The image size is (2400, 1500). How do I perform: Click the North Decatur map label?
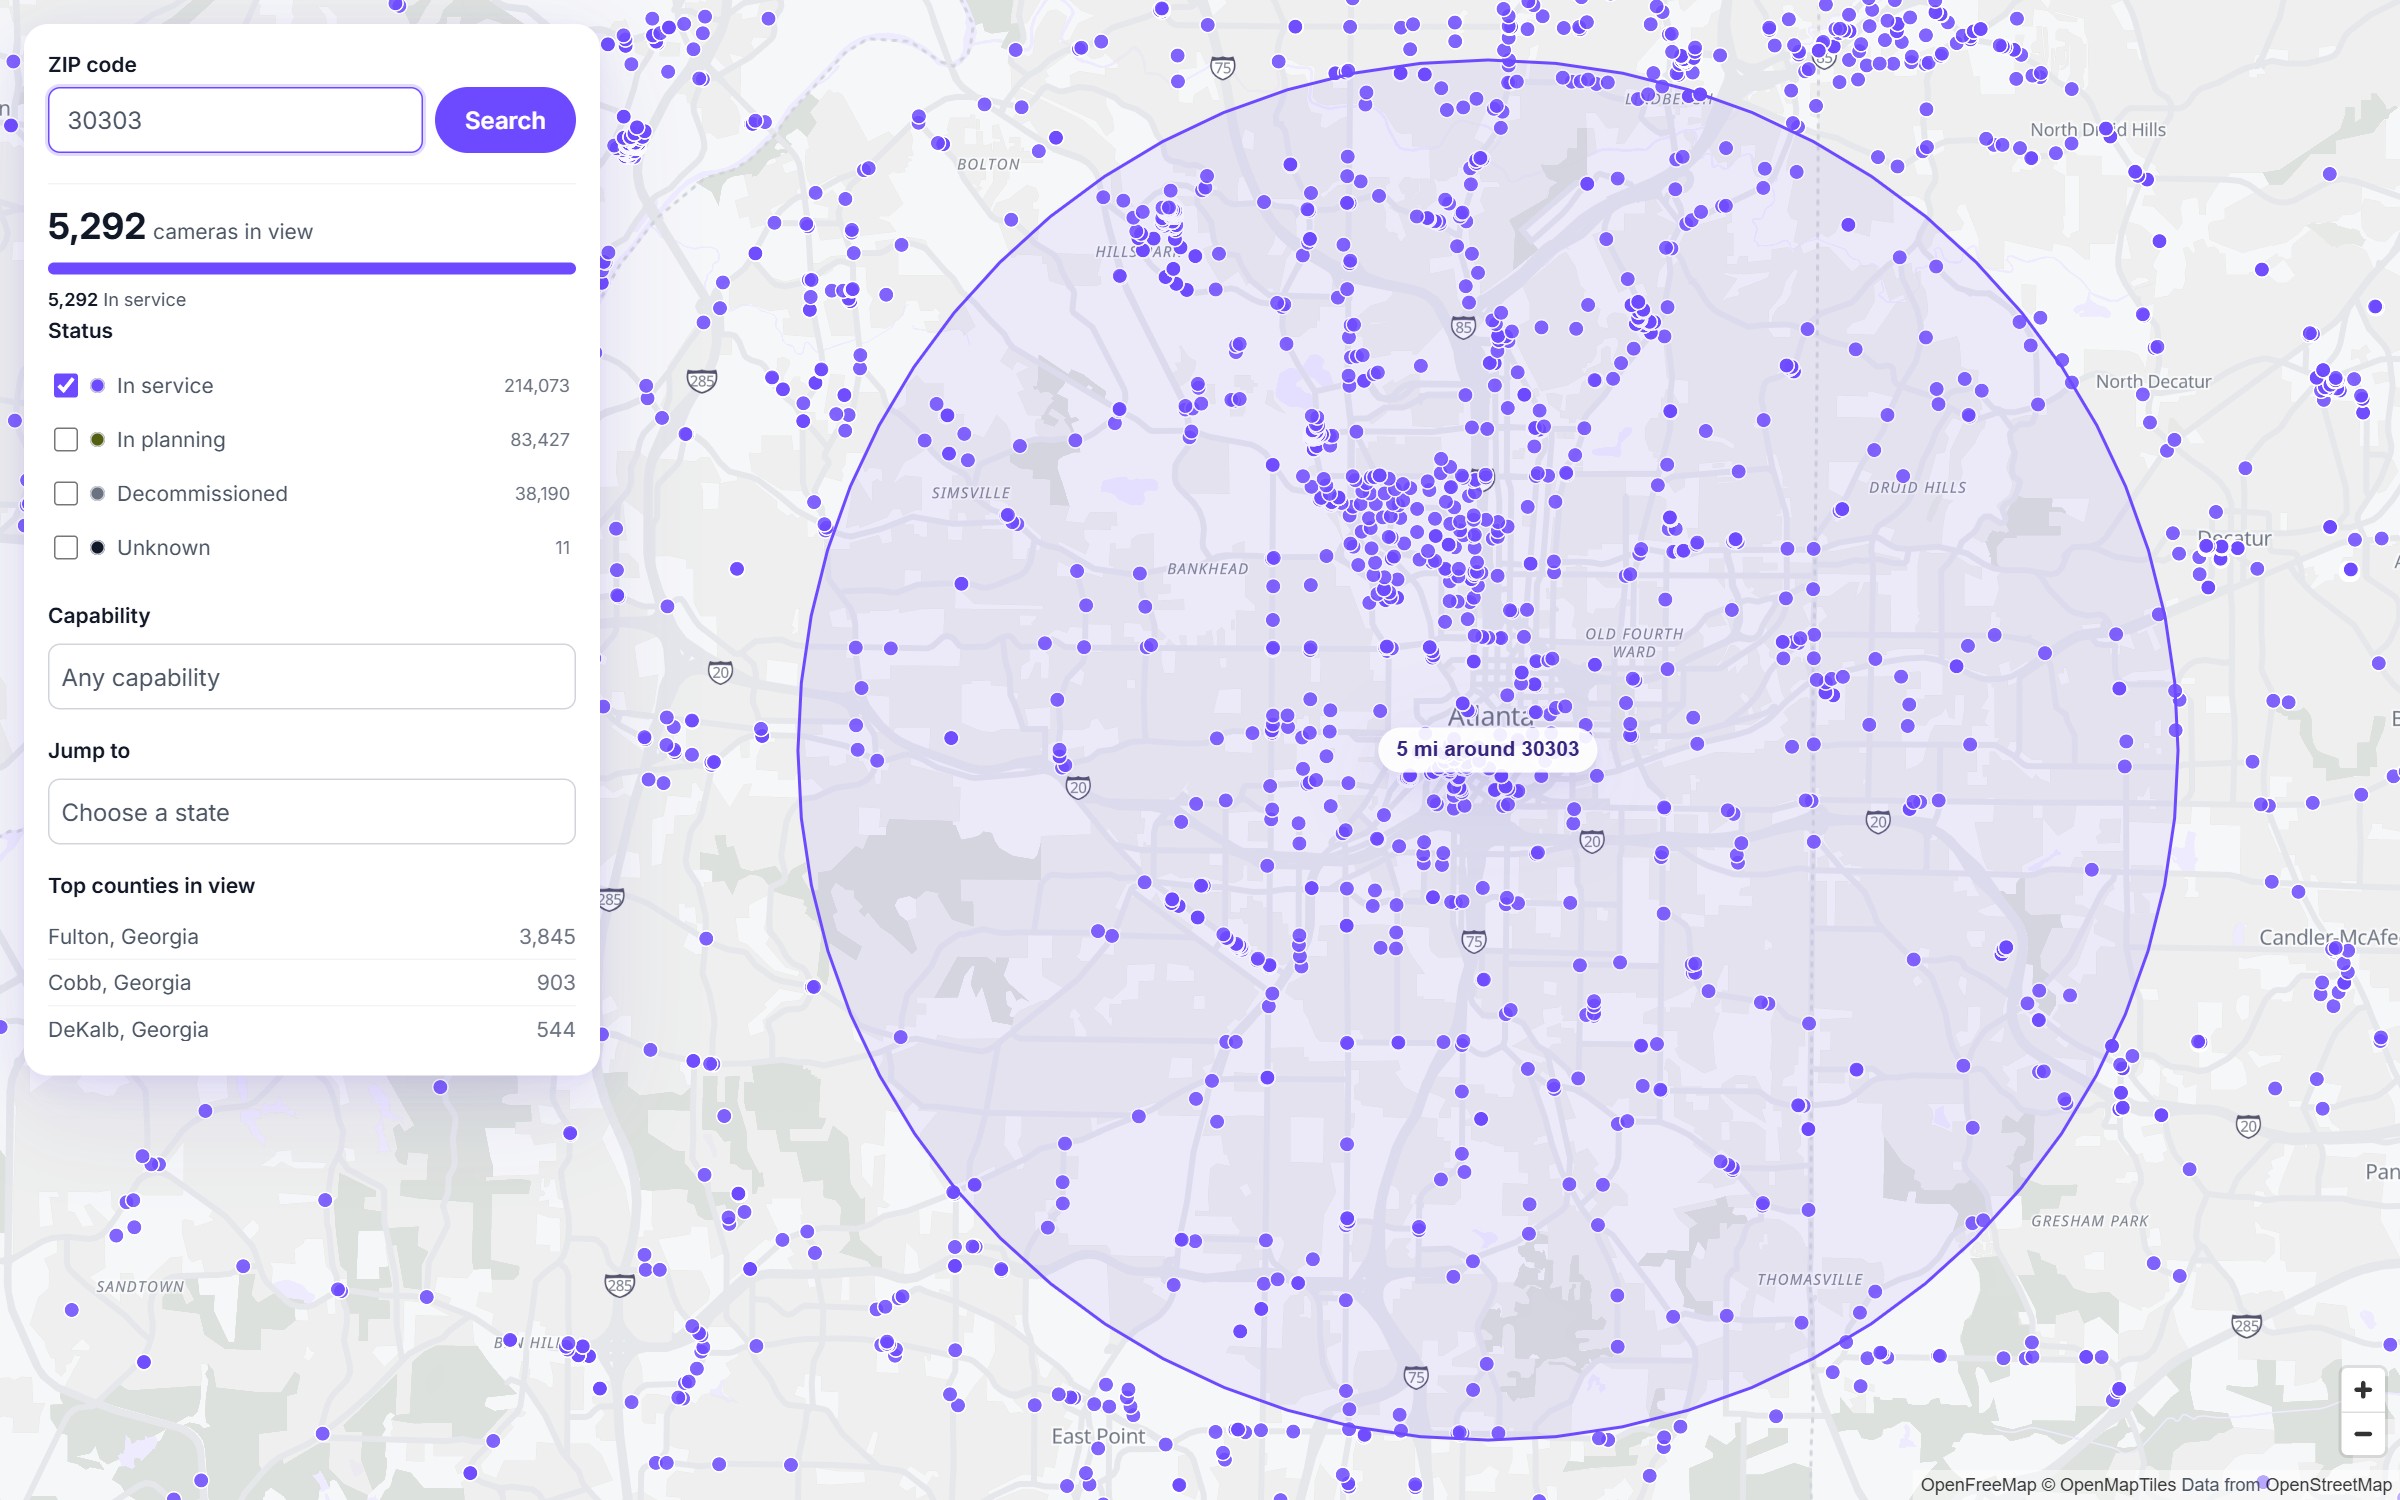point(2153,382)
